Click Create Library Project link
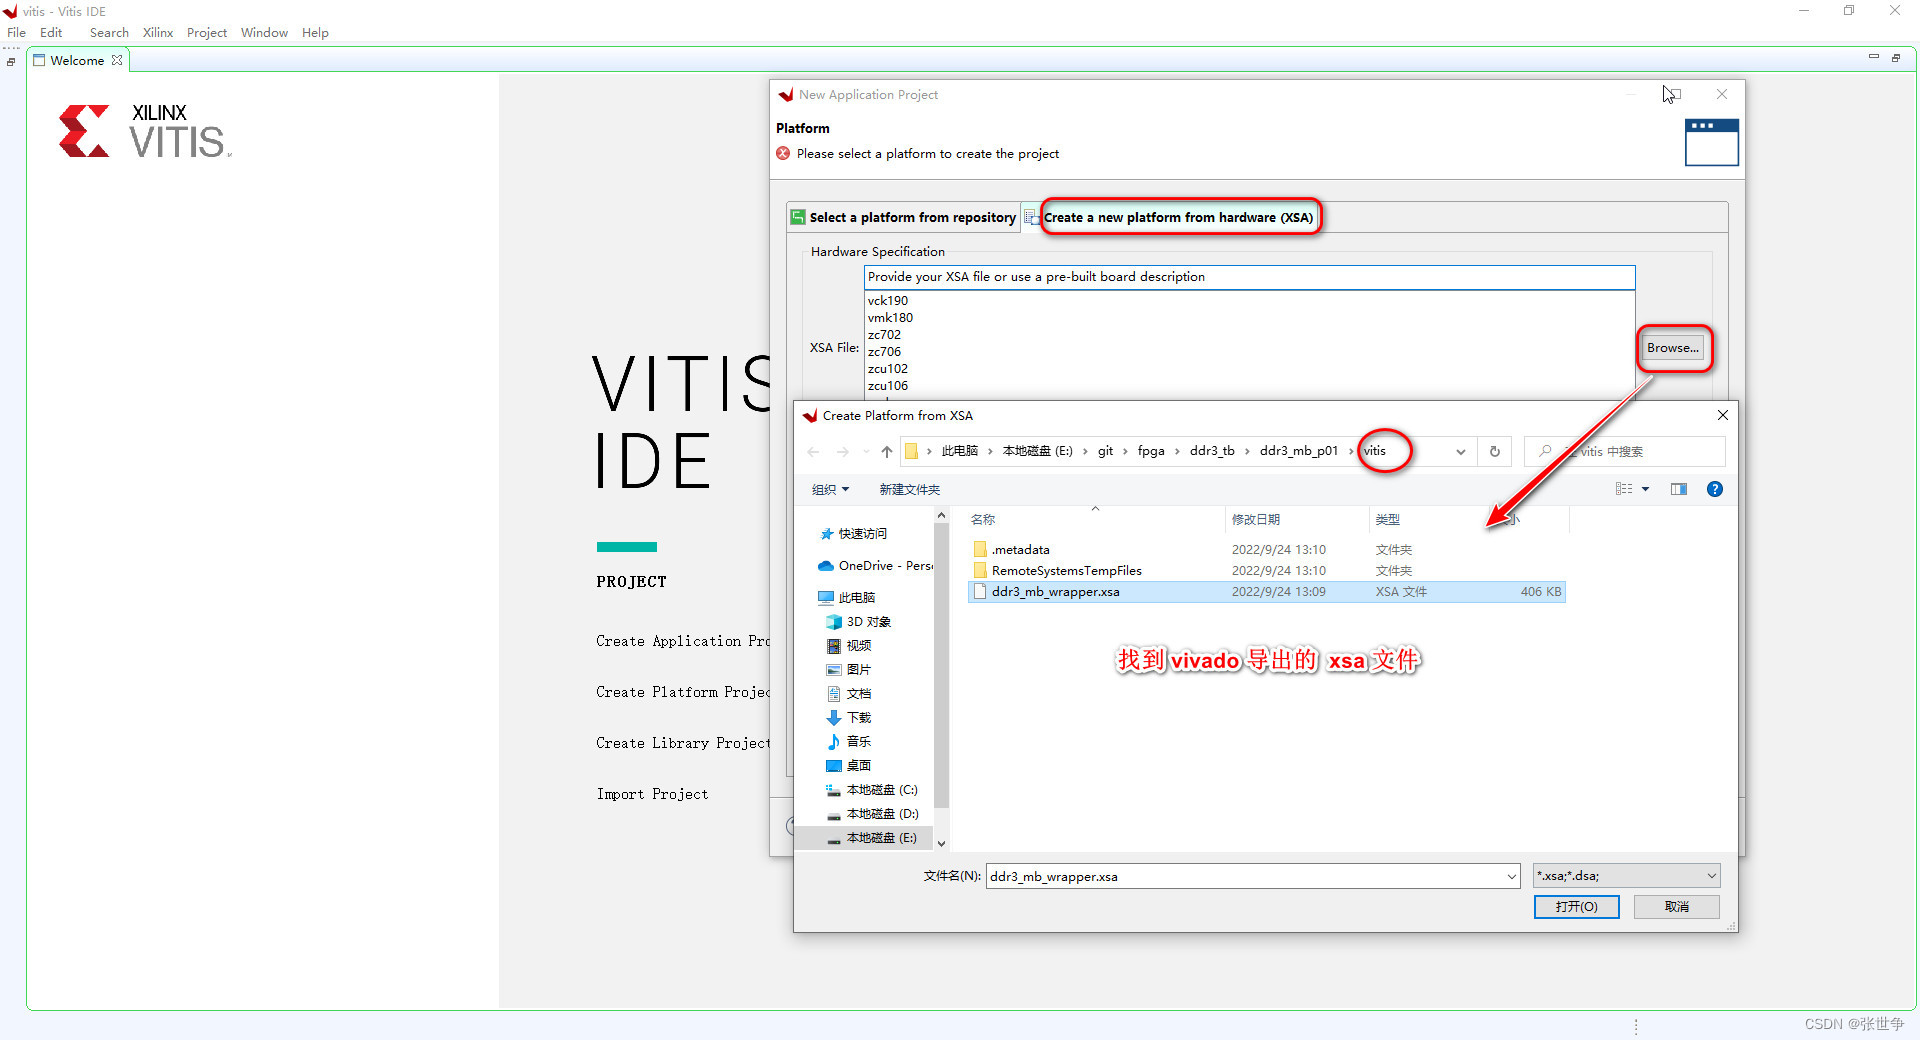 coord(683,743)
